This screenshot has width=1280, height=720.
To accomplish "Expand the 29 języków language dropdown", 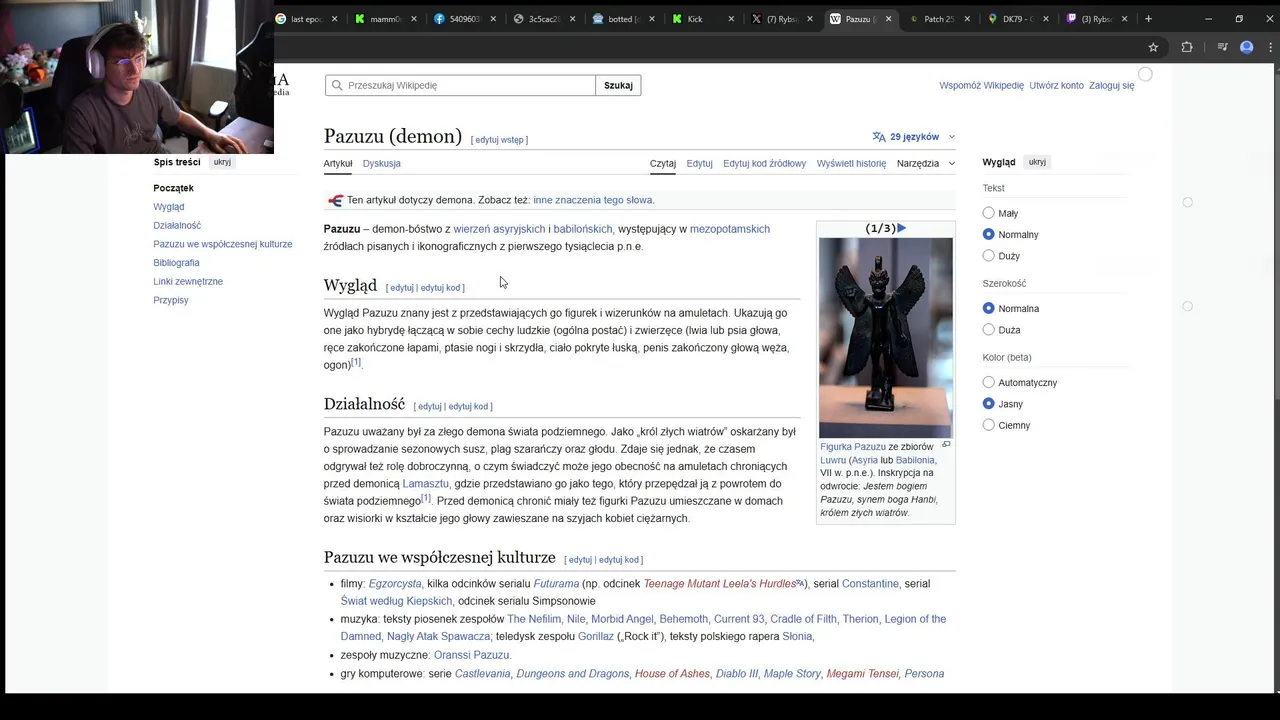I will point(914,137).
